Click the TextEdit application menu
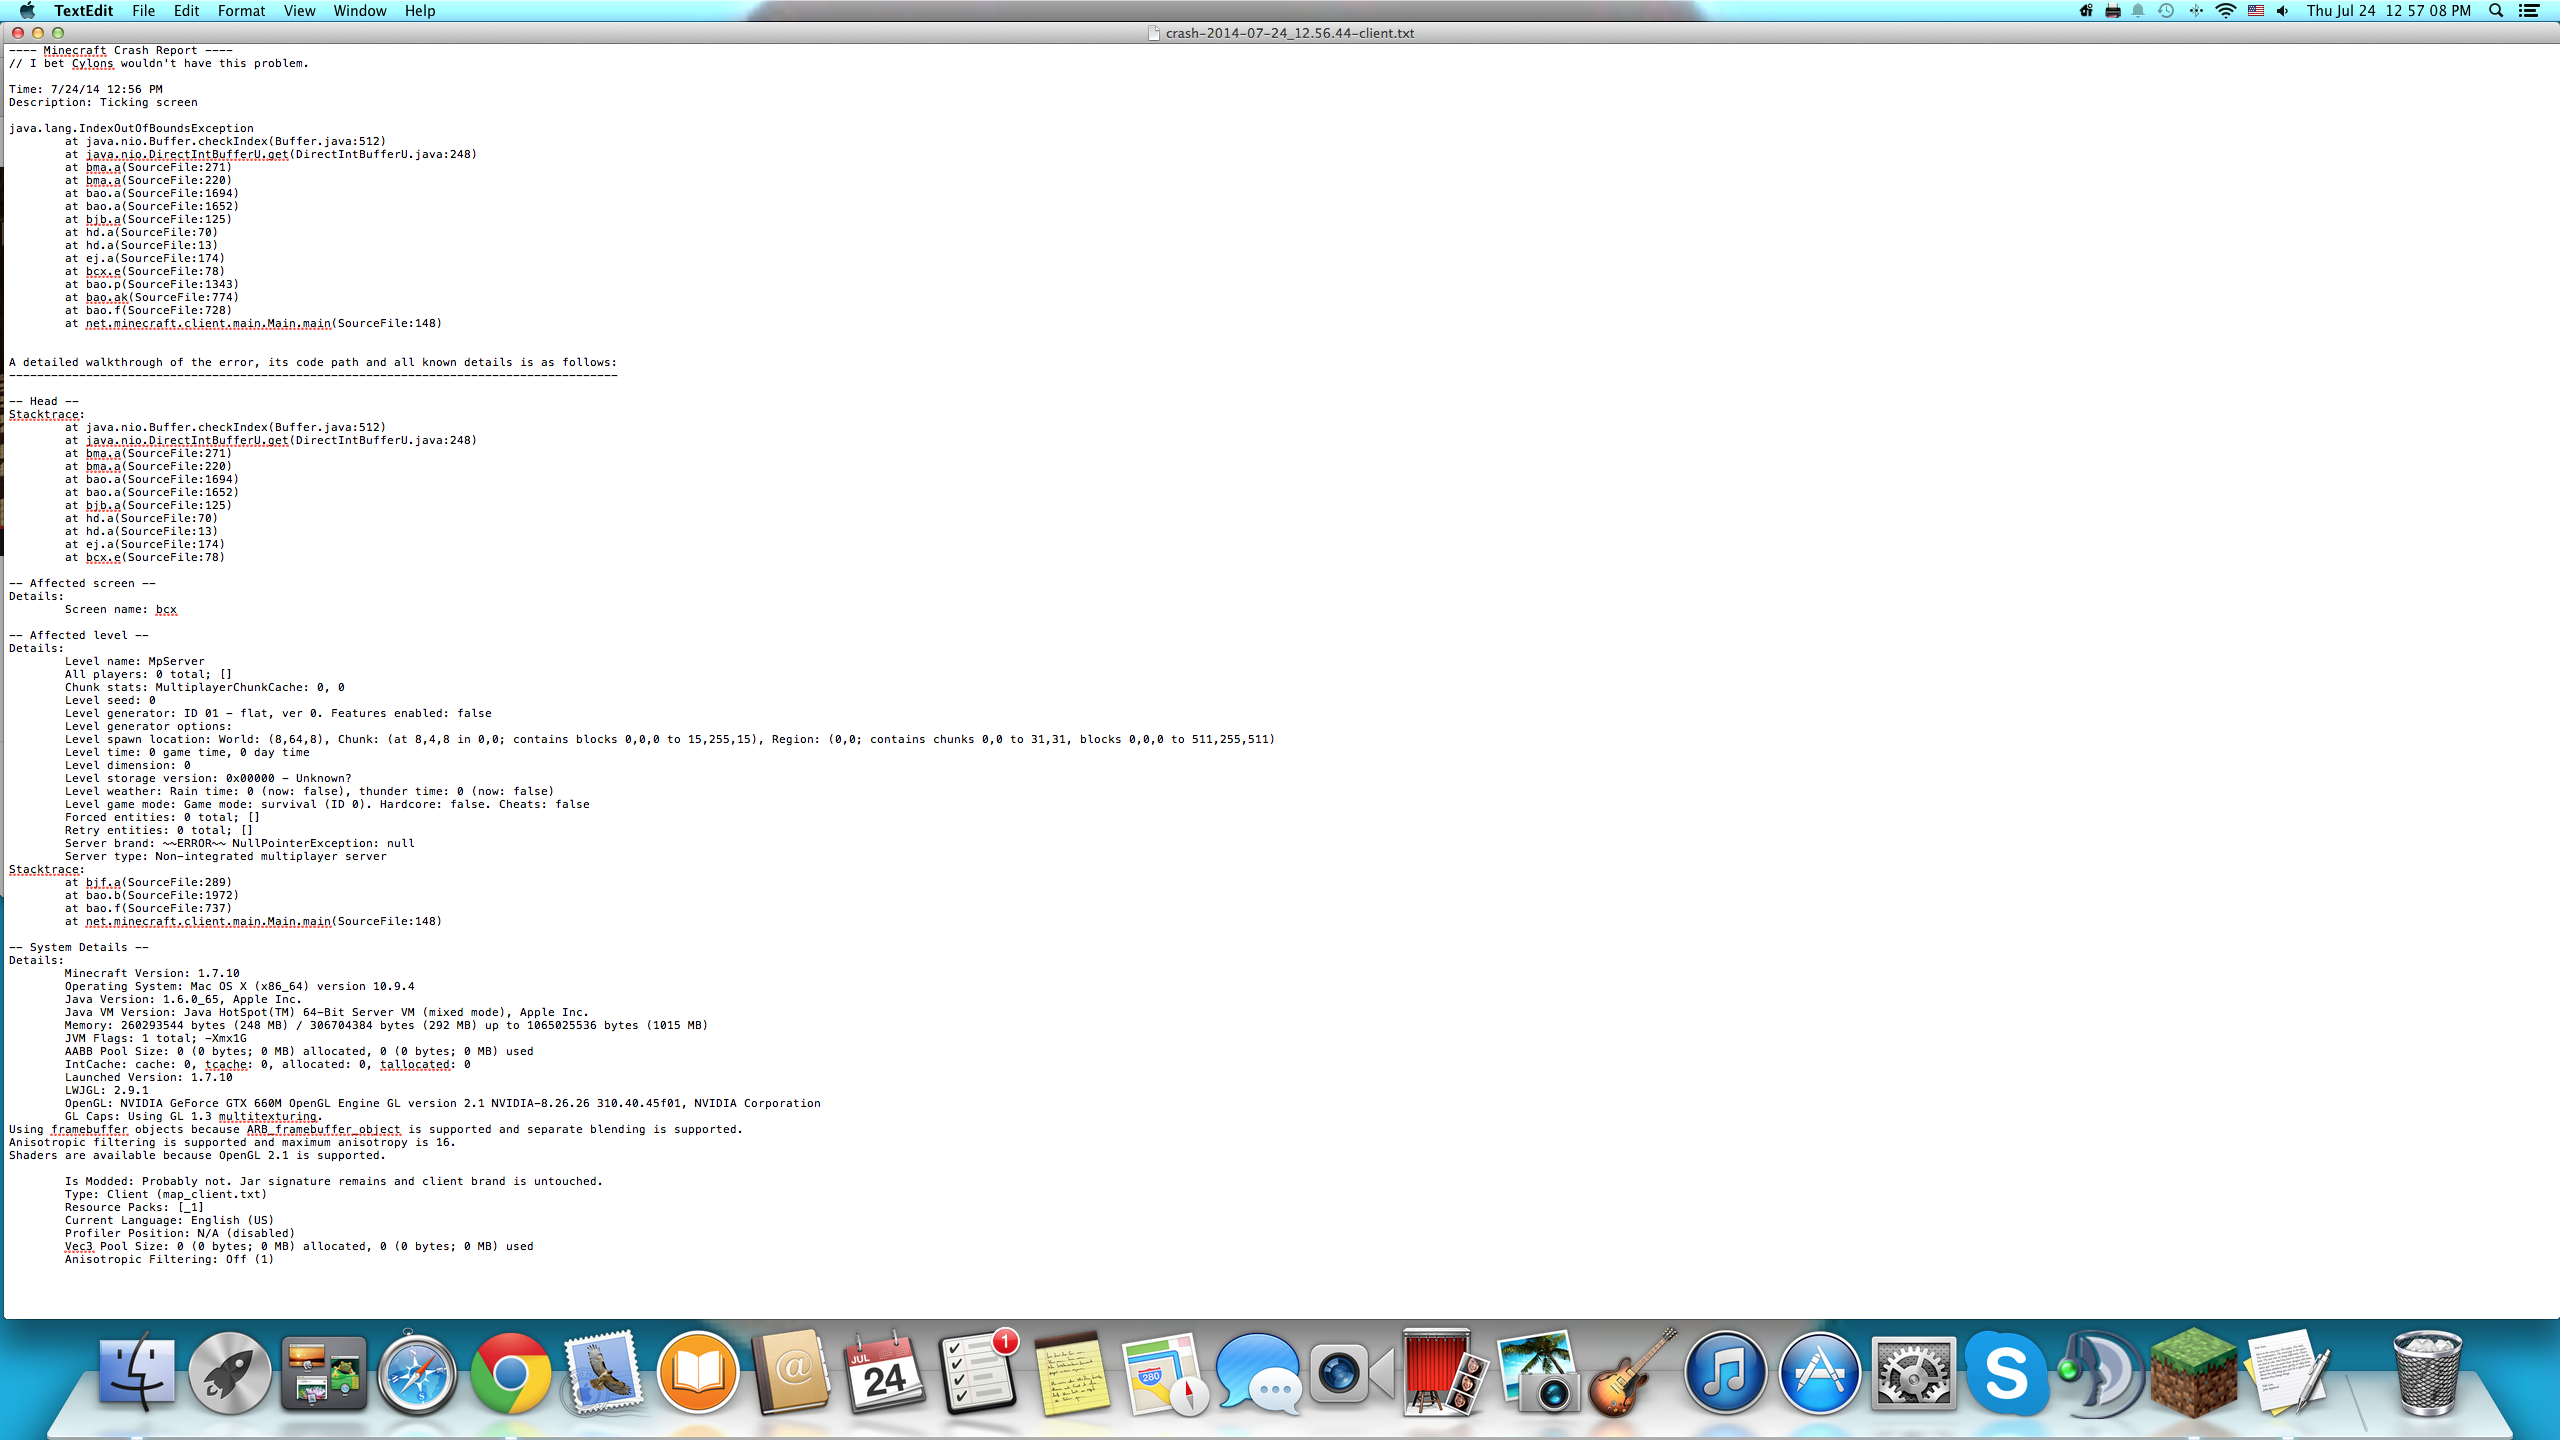The width and height of the screenshot is (2560, 1440). tap(83, 11)
